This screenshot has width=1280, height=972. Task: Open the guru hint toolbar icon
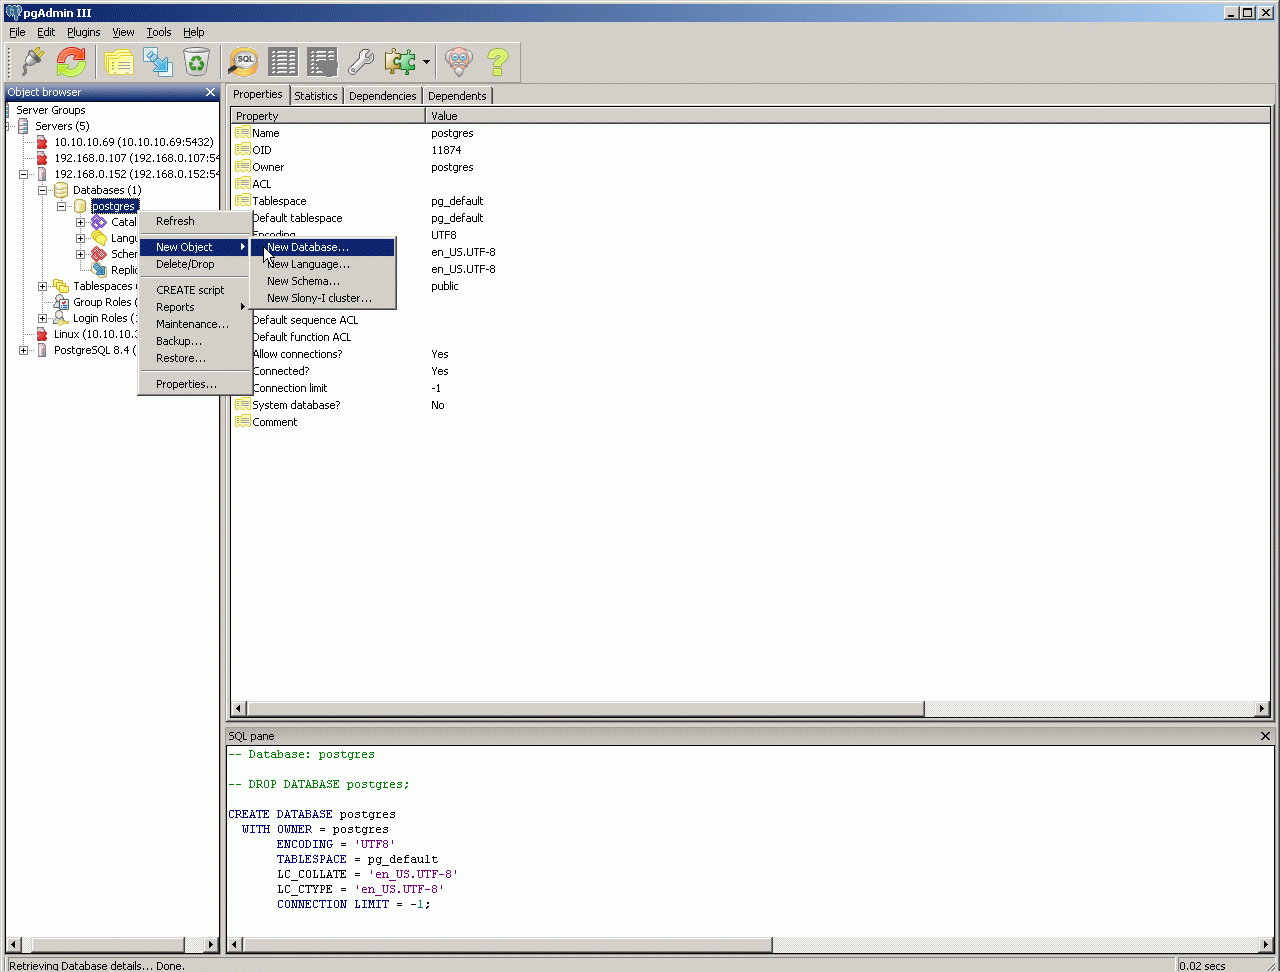coord(459,62)
